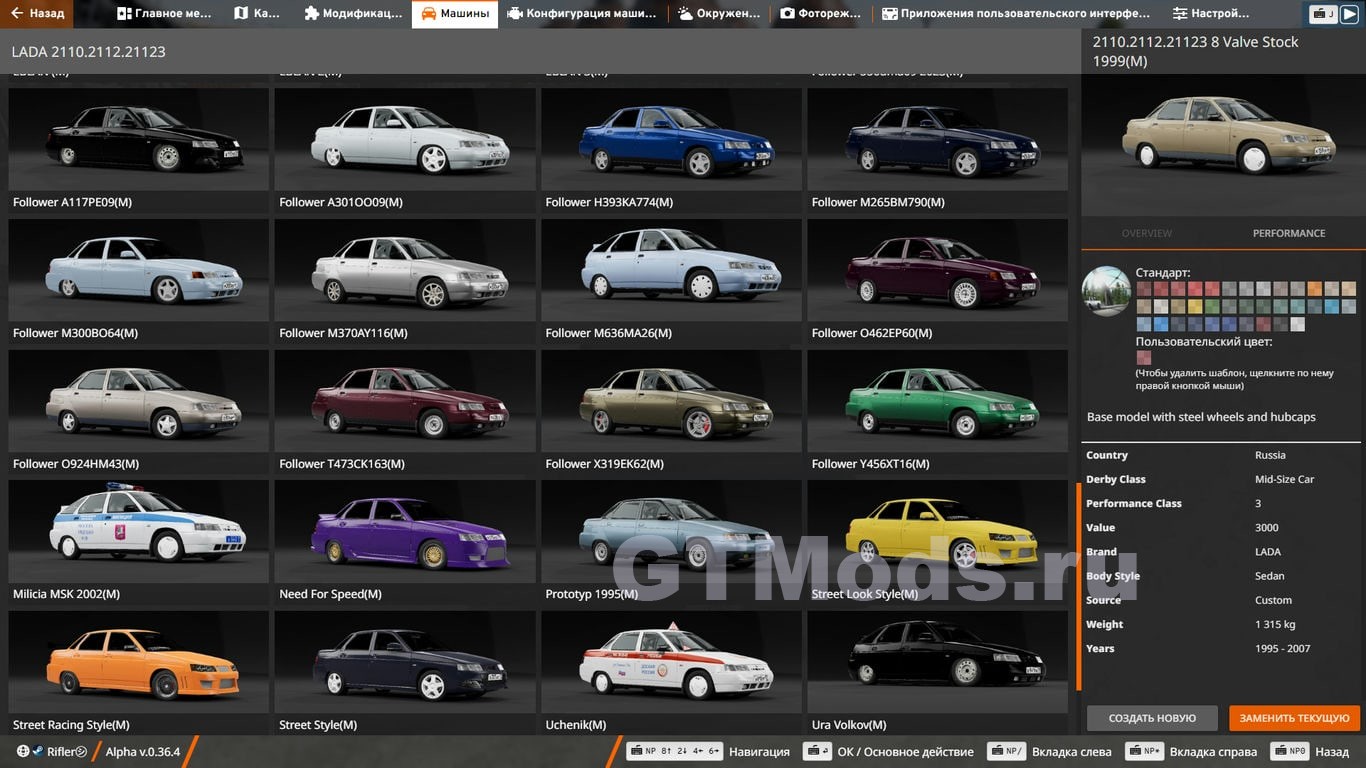The width and height of the screenshot is (1366, 768).
Task: Select the Follower X319EK62(M) olive car
Action: tap(671, 412)
